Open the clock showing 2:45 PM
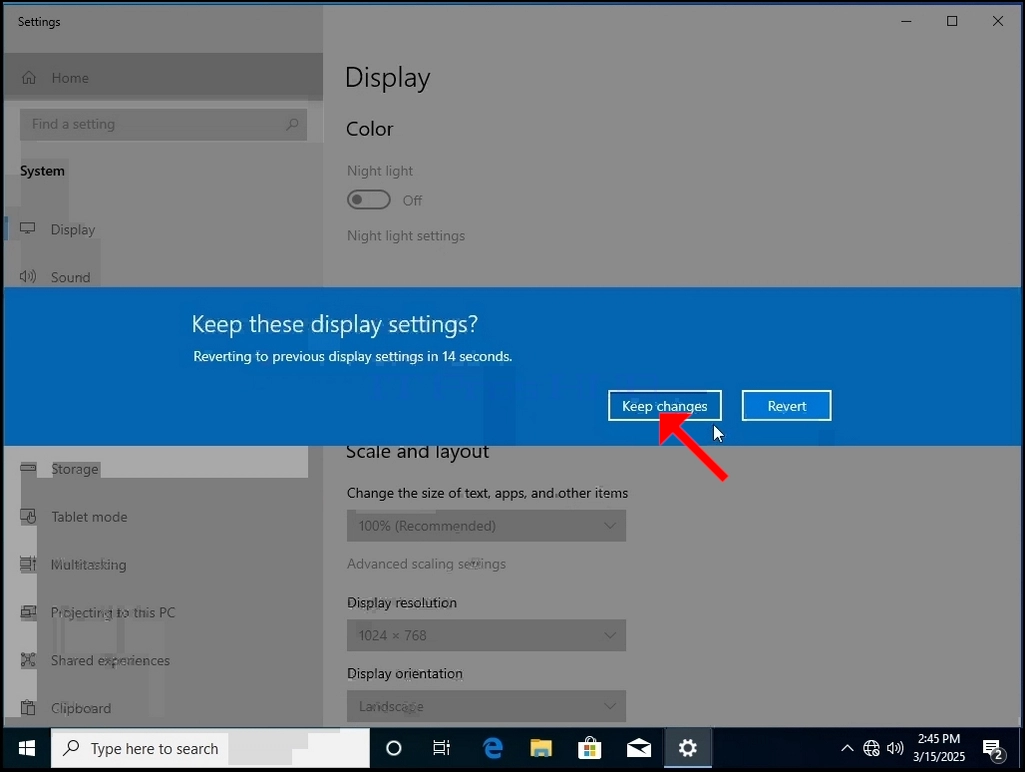This screenshot has width=1025, height=772. 939,747
